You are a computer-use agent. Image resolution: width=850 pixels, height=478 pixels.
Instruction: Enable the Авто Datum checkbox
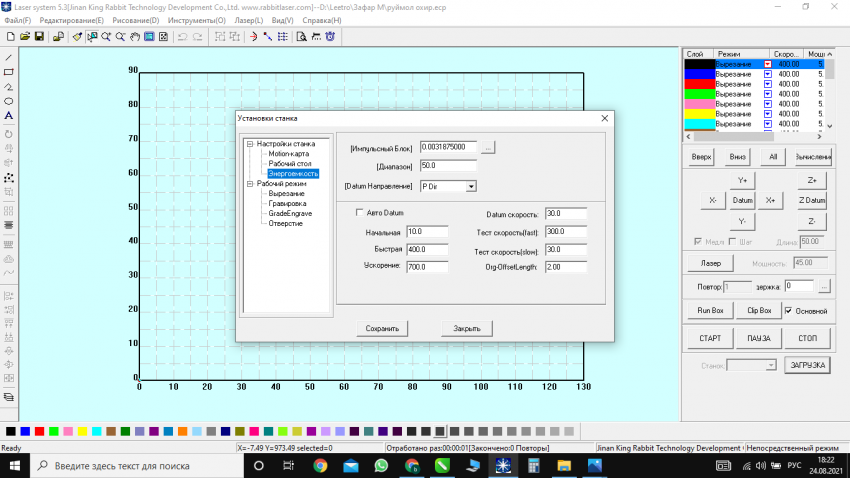point(360,213)
